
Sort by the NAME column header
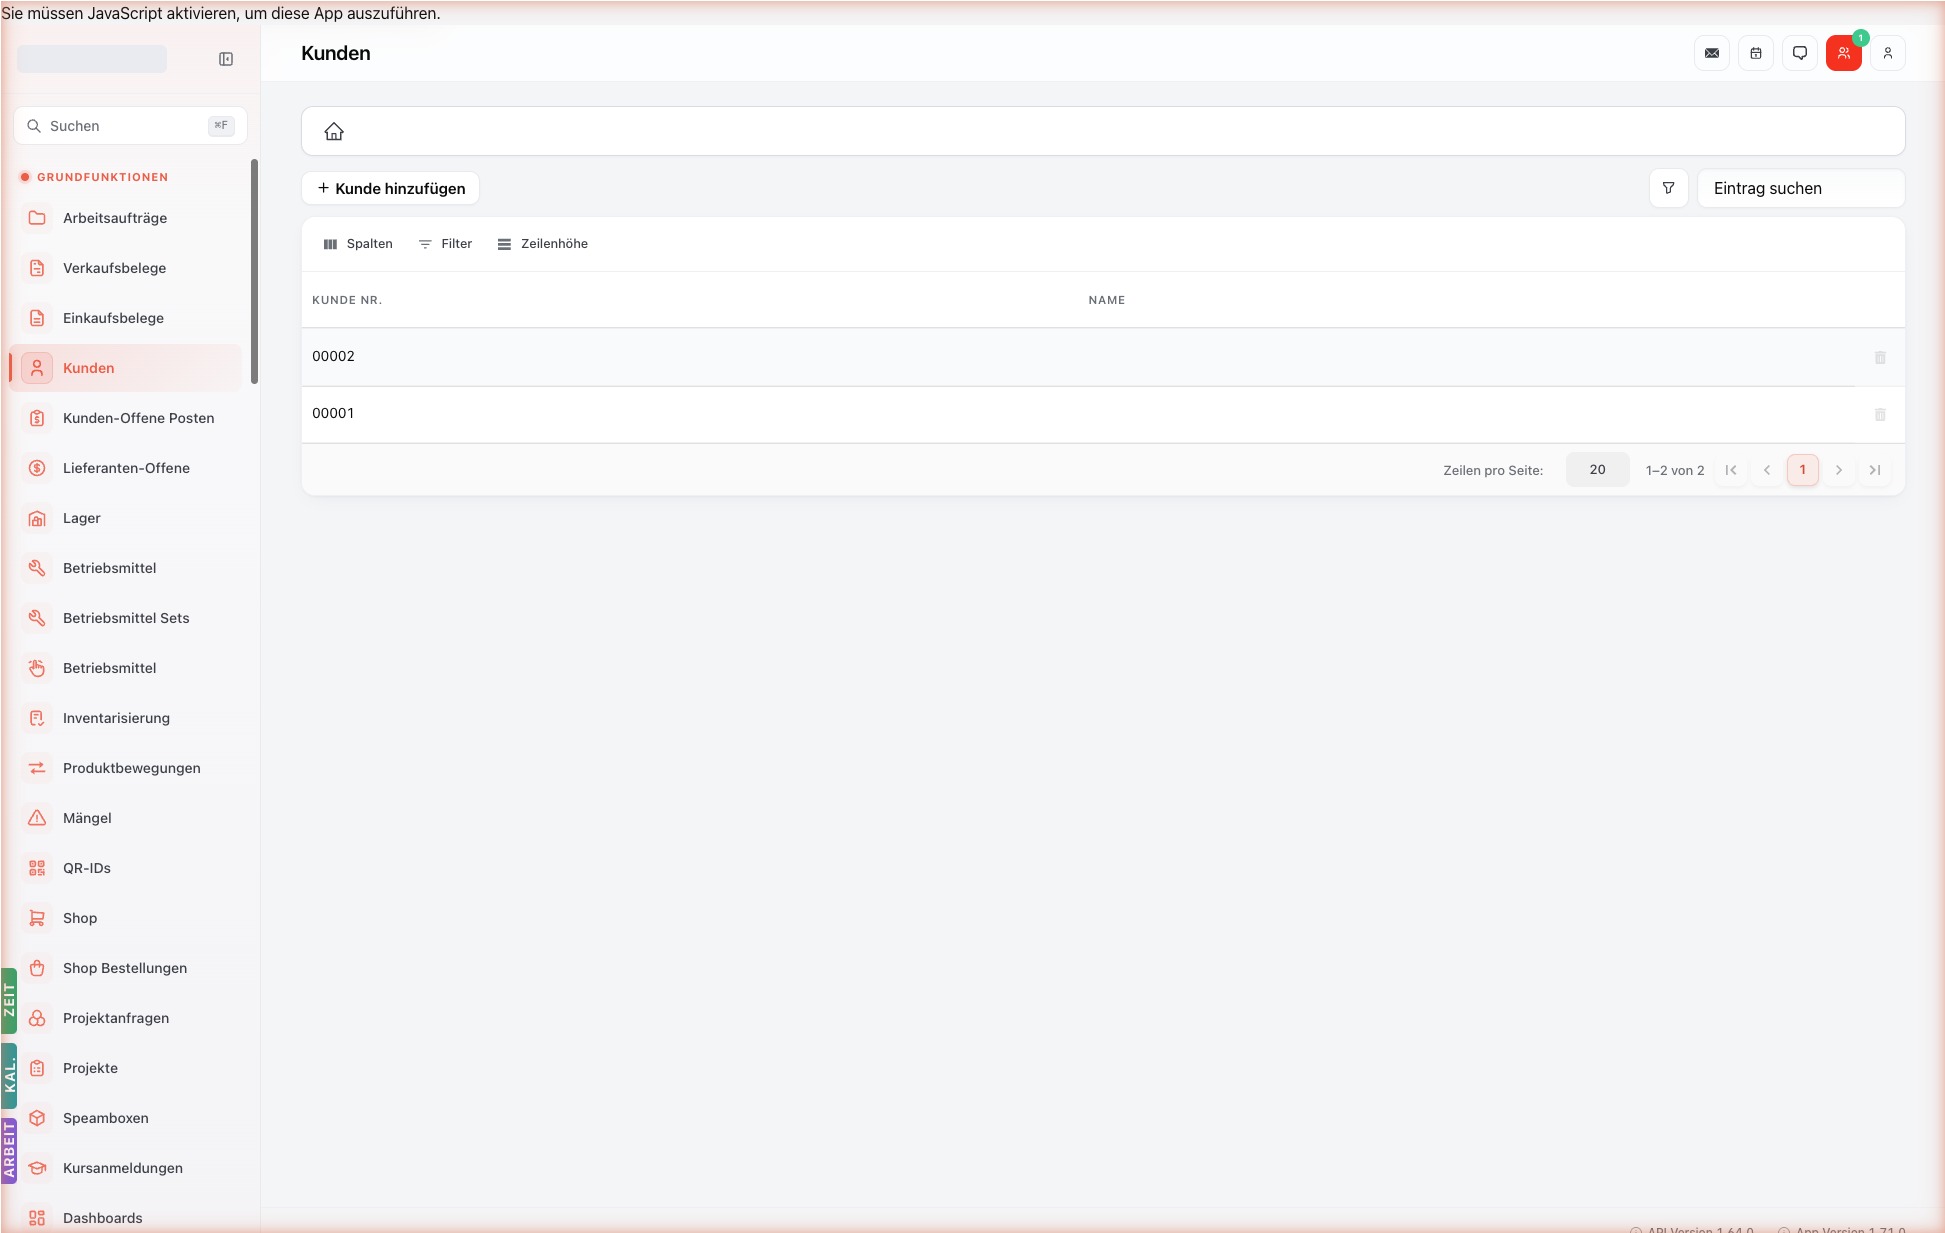[x=1107, y=300]
